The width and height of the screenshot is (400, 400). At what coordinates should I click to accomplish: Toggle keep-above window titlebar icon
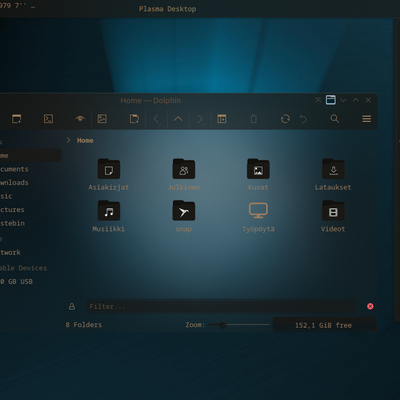point(318,100)
